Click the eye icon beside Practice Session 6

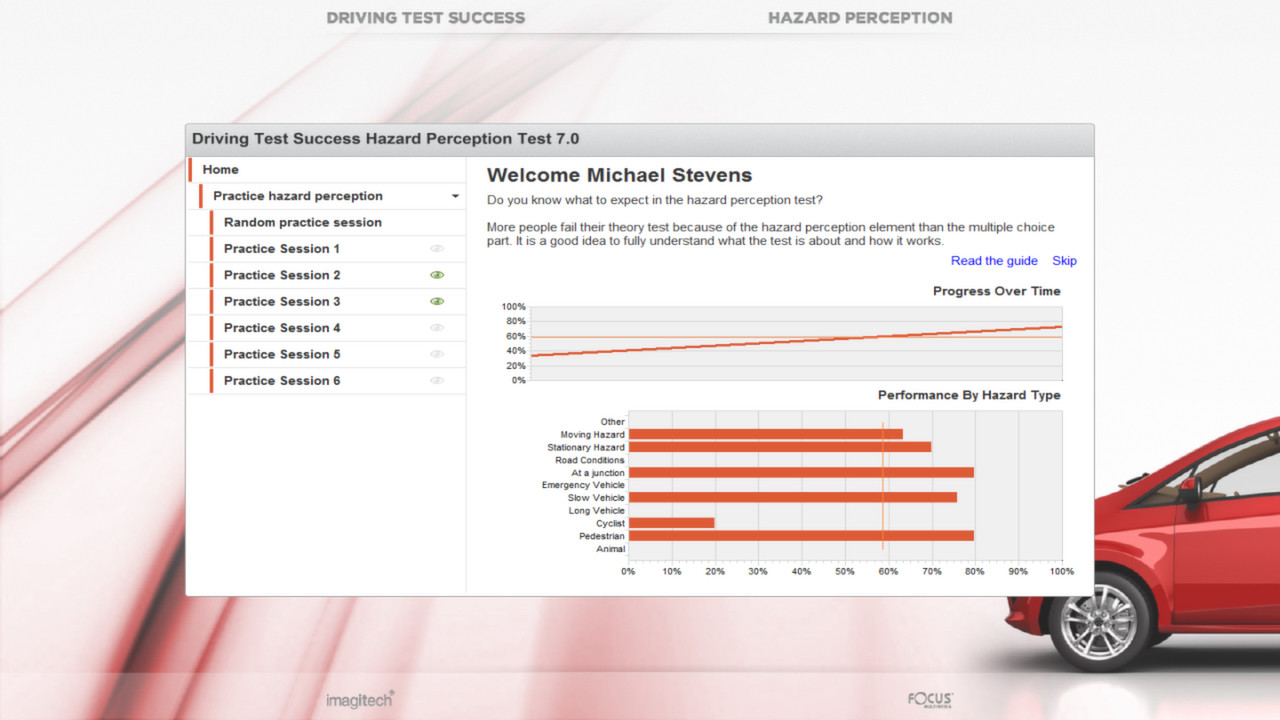436,380
